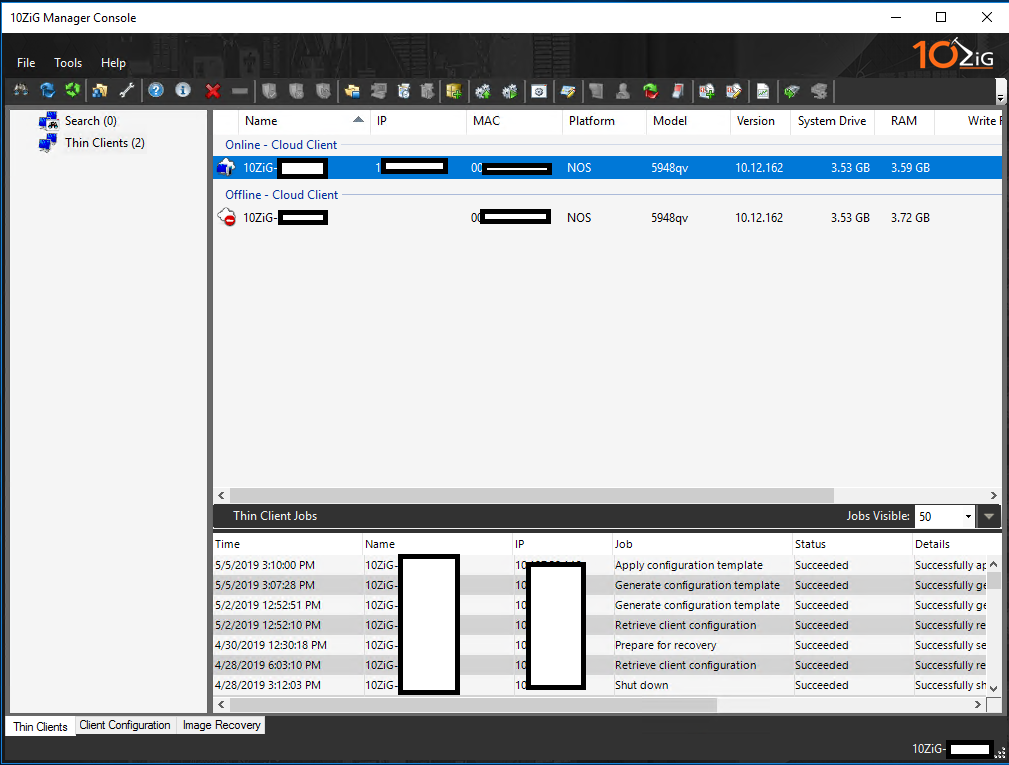Screen dimensions: 1009x765
Task: Click the folder with blue window icon
Action: tap(352, 91)
